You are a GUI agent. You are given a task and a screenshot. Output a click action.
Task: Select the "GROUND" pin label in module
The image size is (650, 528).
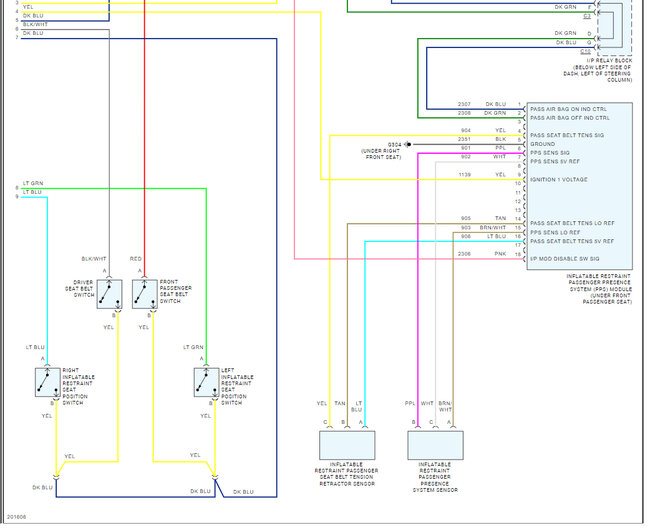coord(543,144)
